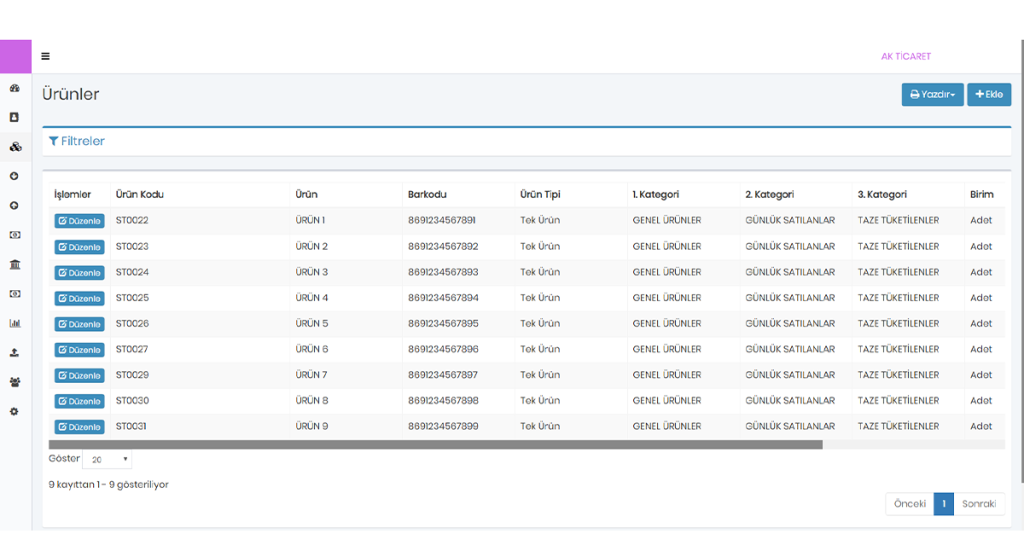Click the cubes products icon in sidebar
The height and width of the screenshot is (557, 1024).
tap(15, 147)
